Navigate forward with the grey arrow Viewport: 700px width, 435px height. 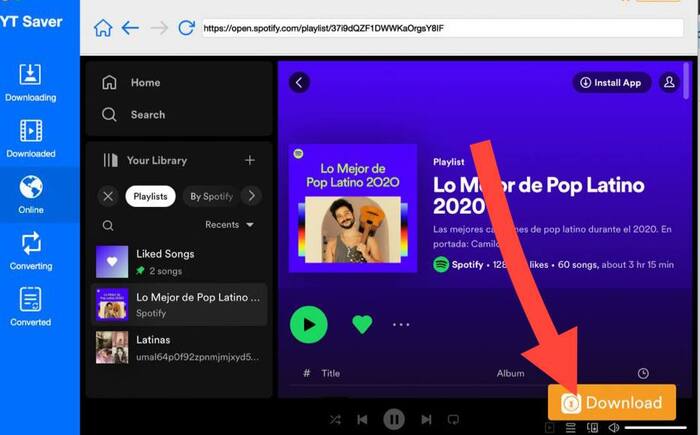(x=158, y=28)
